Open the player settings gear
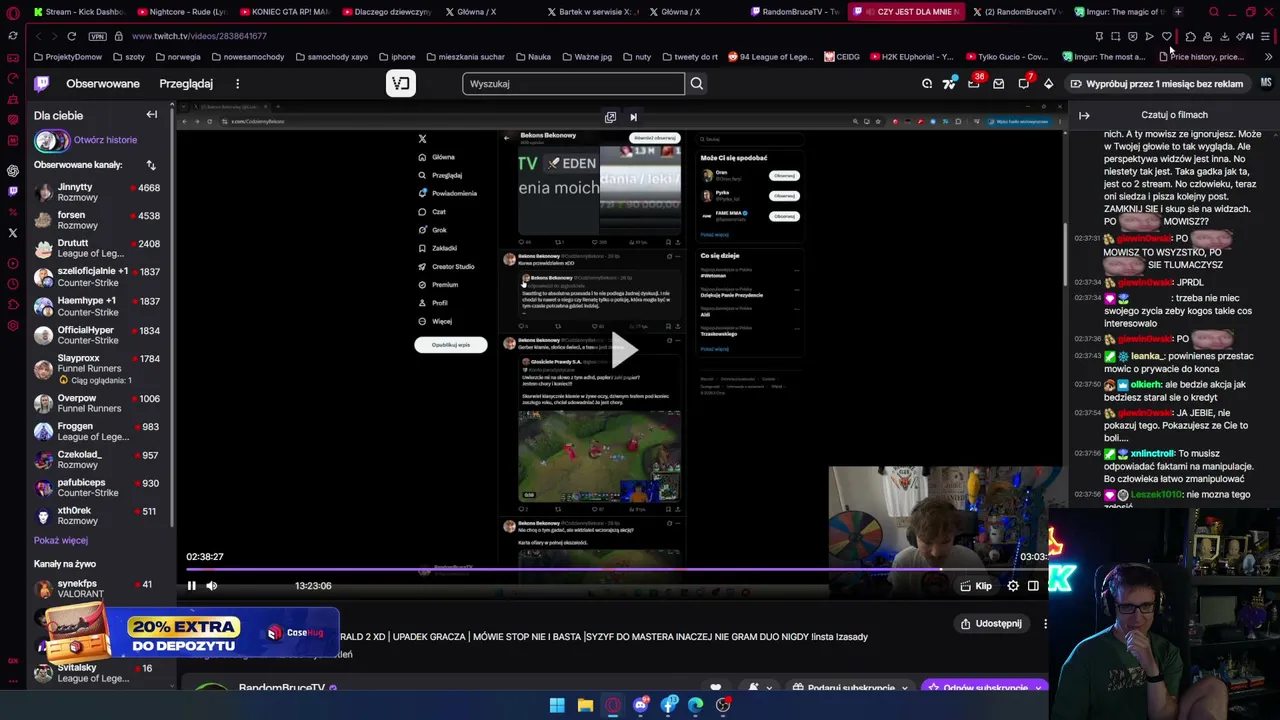Viewport: 1280px width, 720px height. [x=1013, y=586]
